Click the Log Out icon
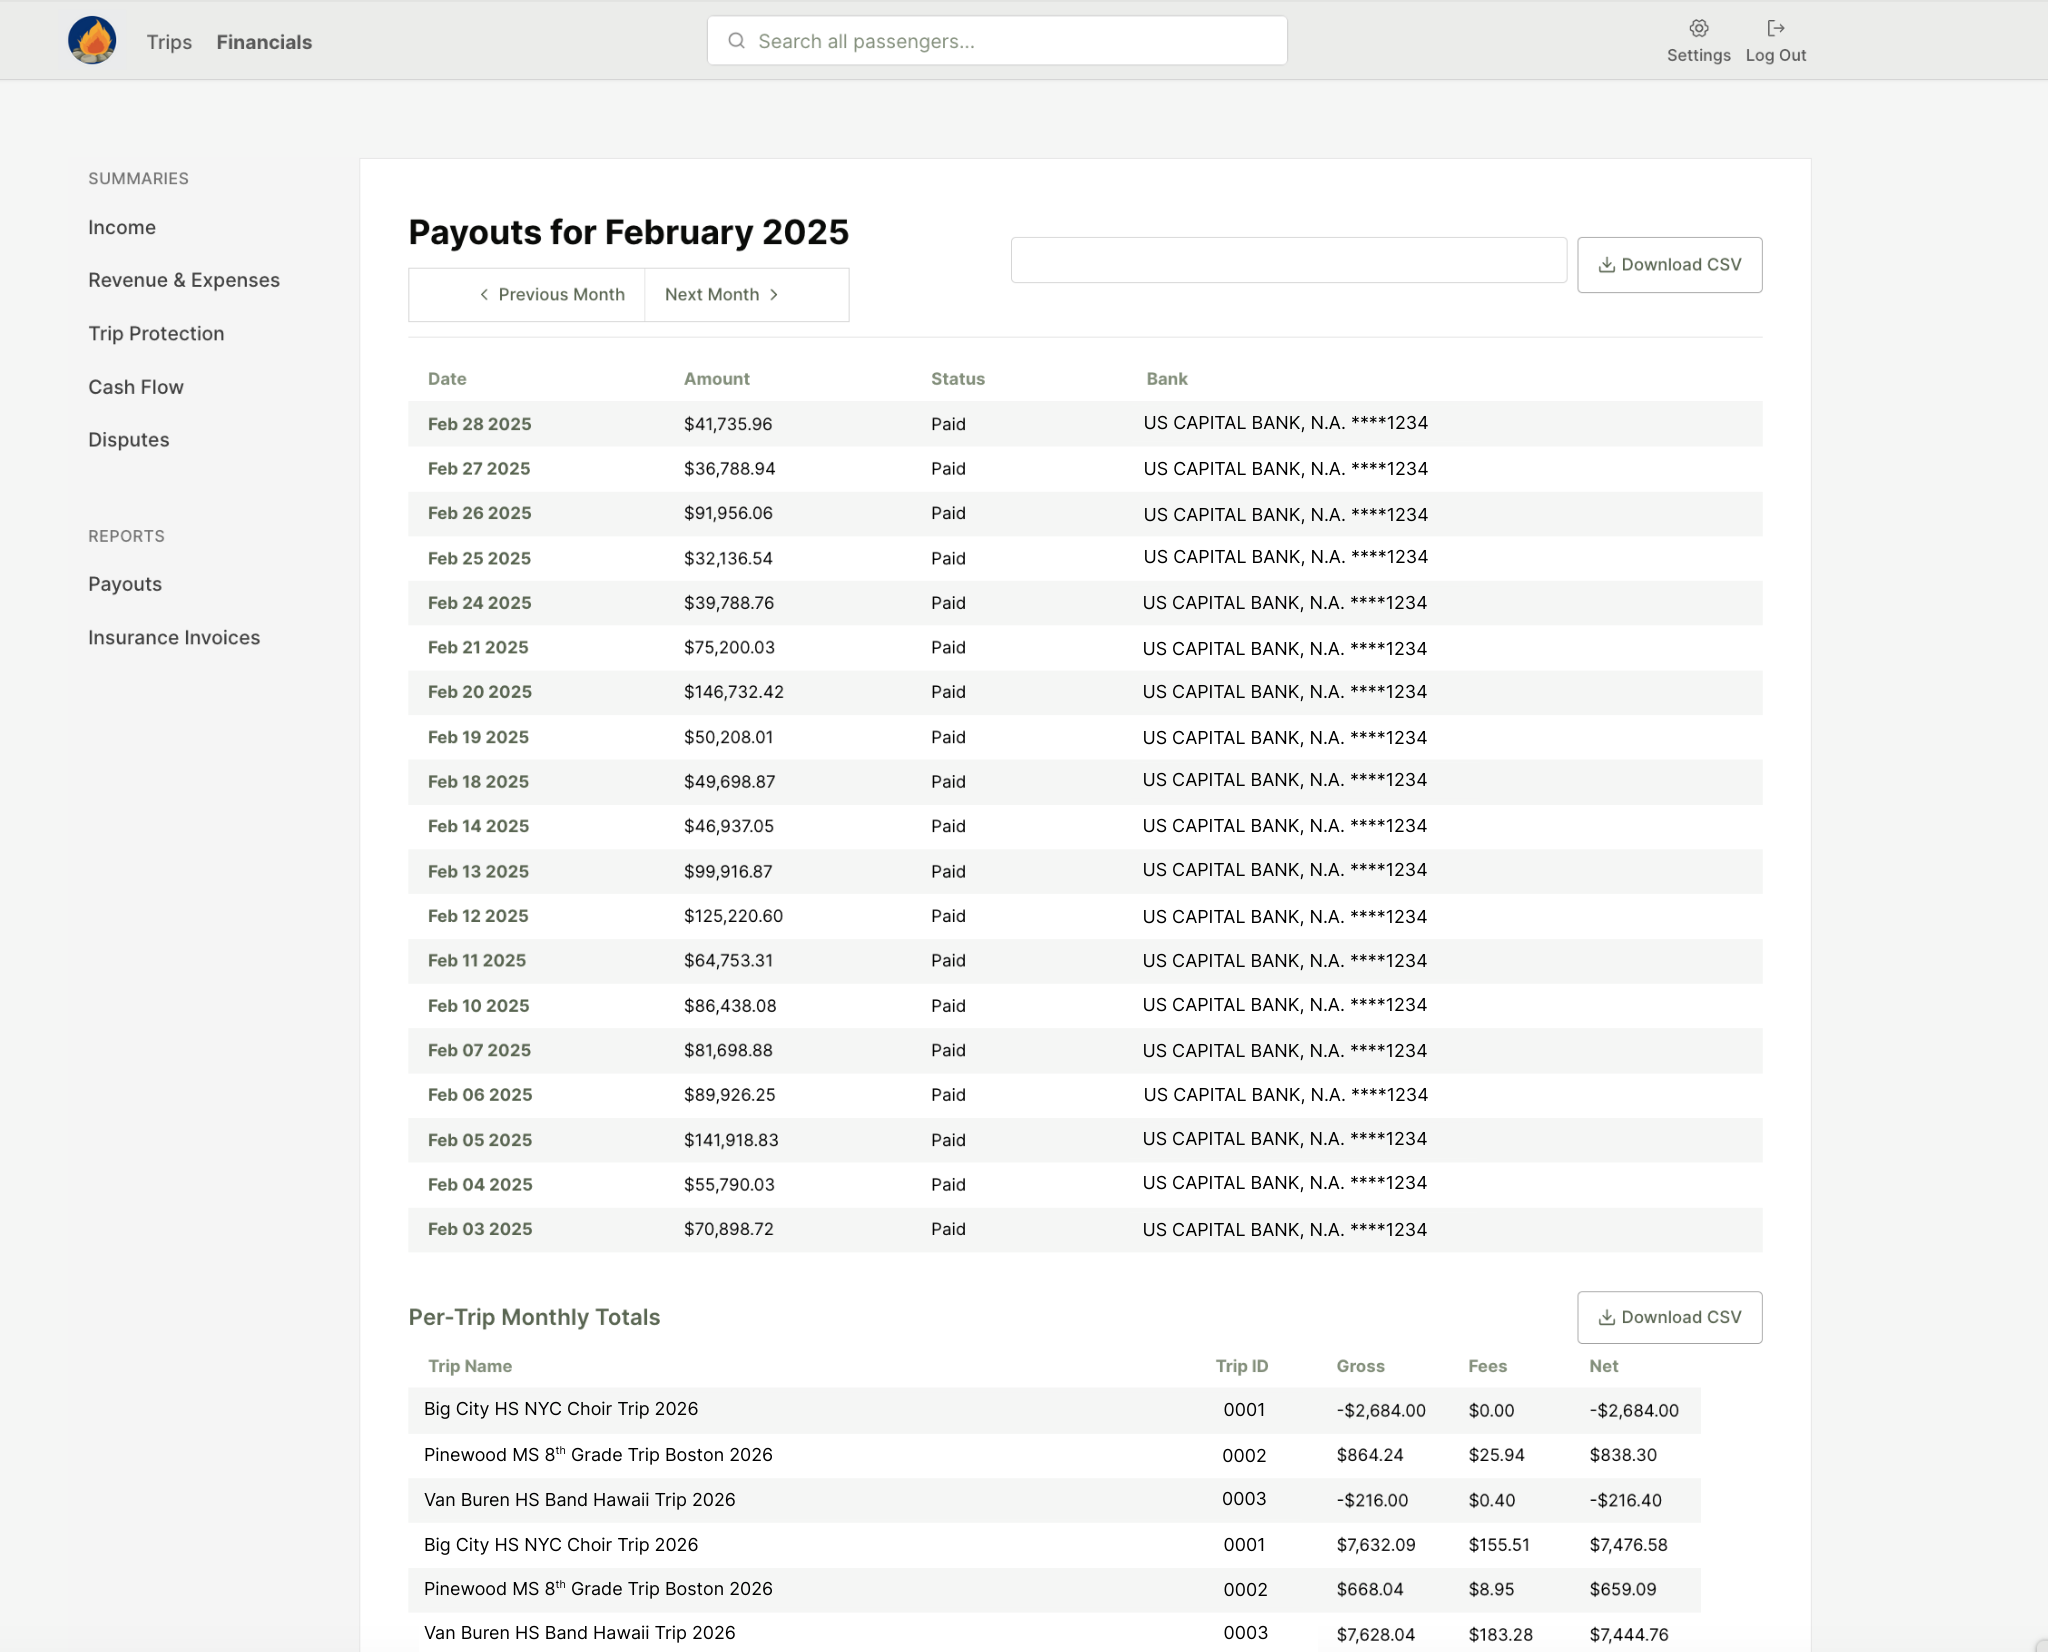This screenshot has width=2048, height=1652. tap(1775, 28)
